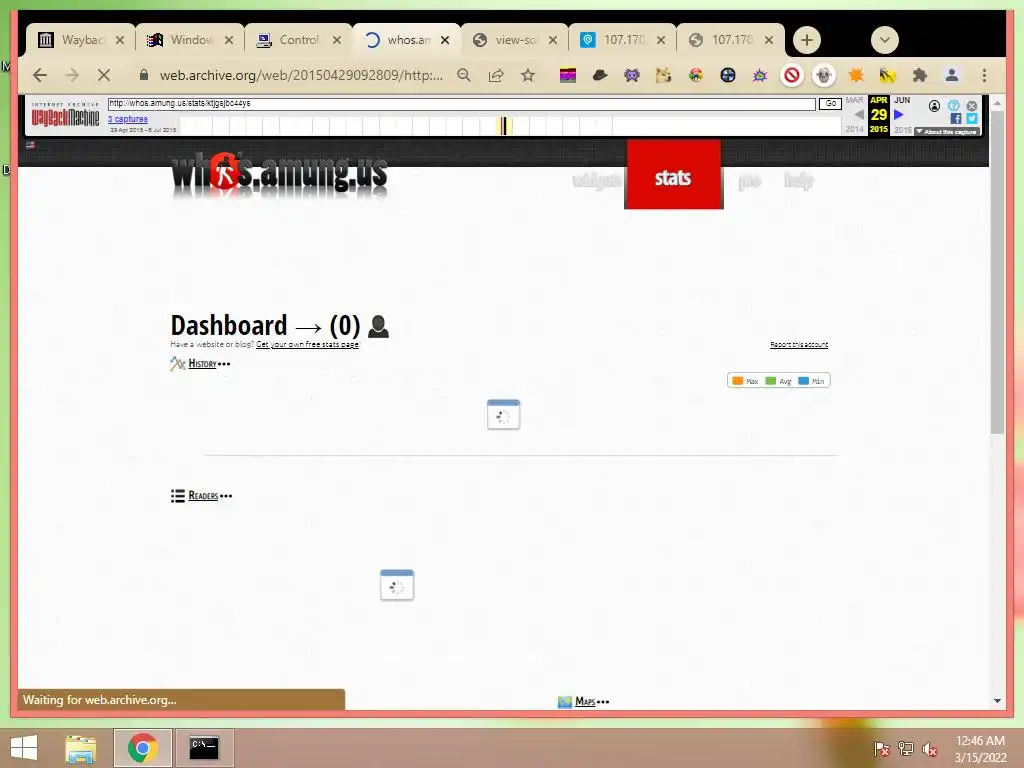Expand About this capture

(946, 131)
